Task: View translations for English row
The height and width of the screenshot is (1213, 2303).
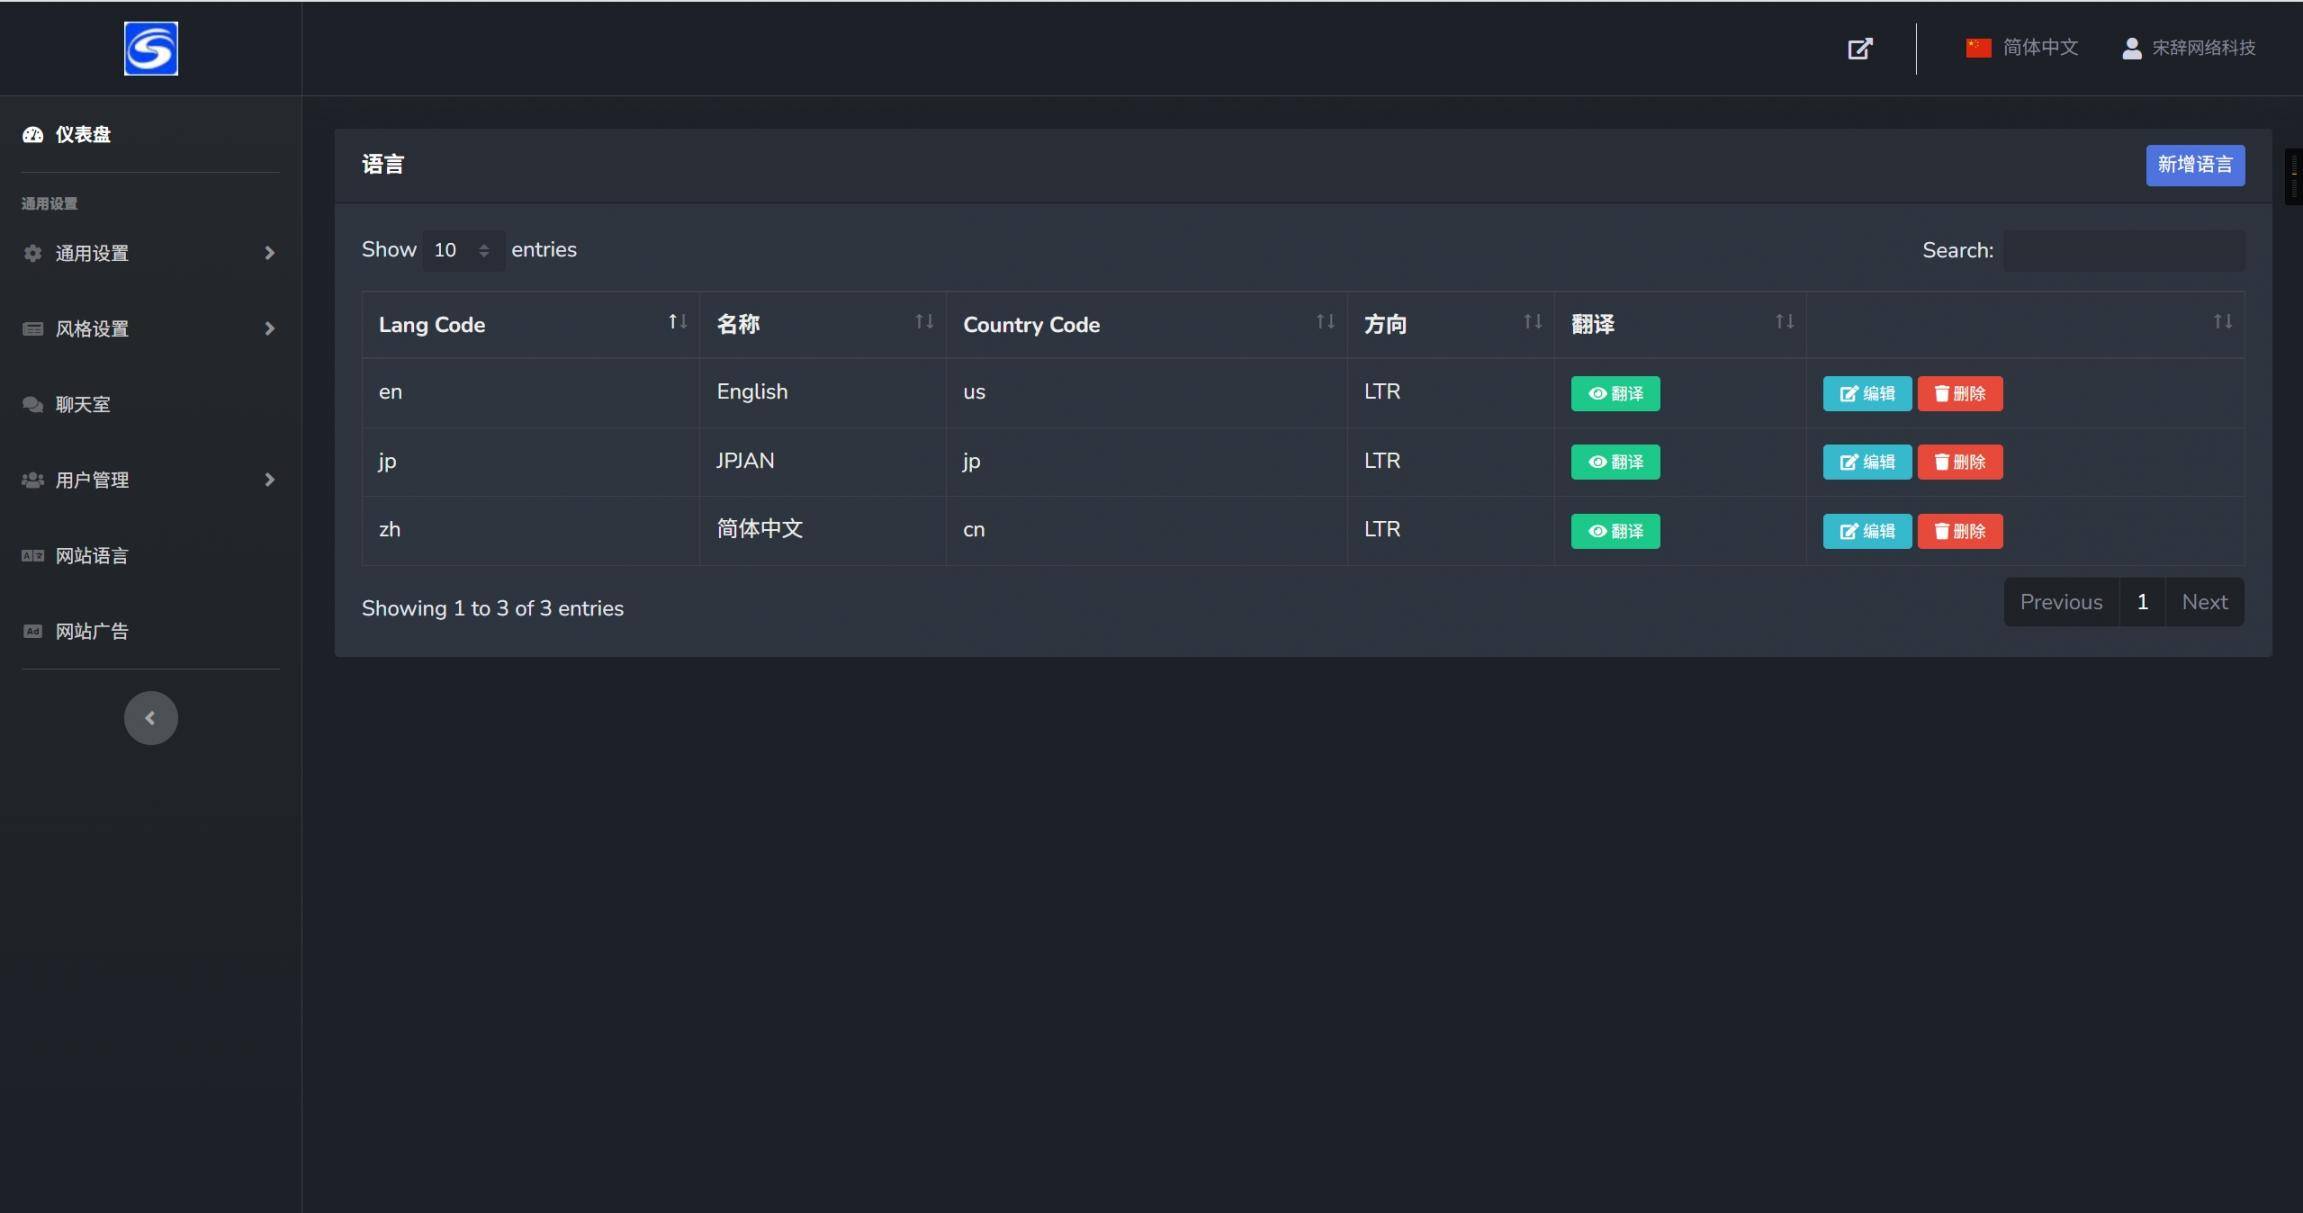Action: pyautogui.click(x=1615, y=394)
